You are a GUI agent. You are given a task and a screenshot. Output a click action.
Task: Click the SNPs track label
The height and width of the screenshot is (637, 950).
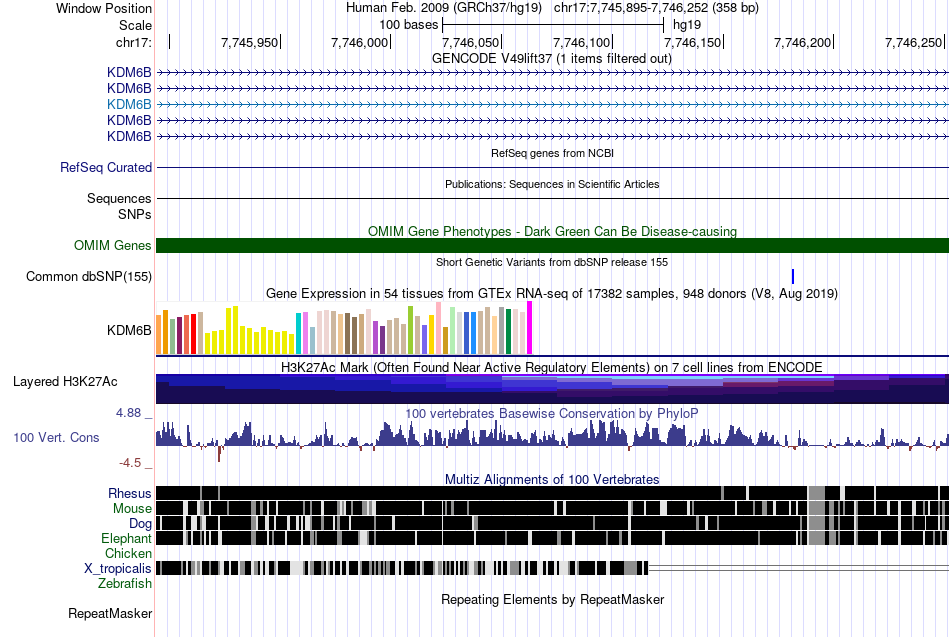click(x=135, y=214)
